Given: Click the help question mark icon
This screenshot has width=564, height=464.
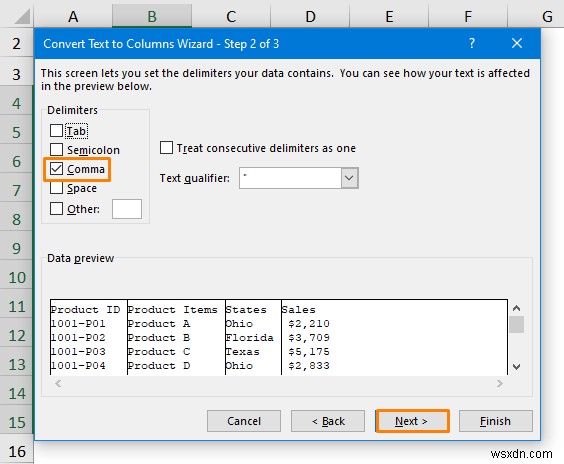Looking at the screenshot, I should click(472, 44).
